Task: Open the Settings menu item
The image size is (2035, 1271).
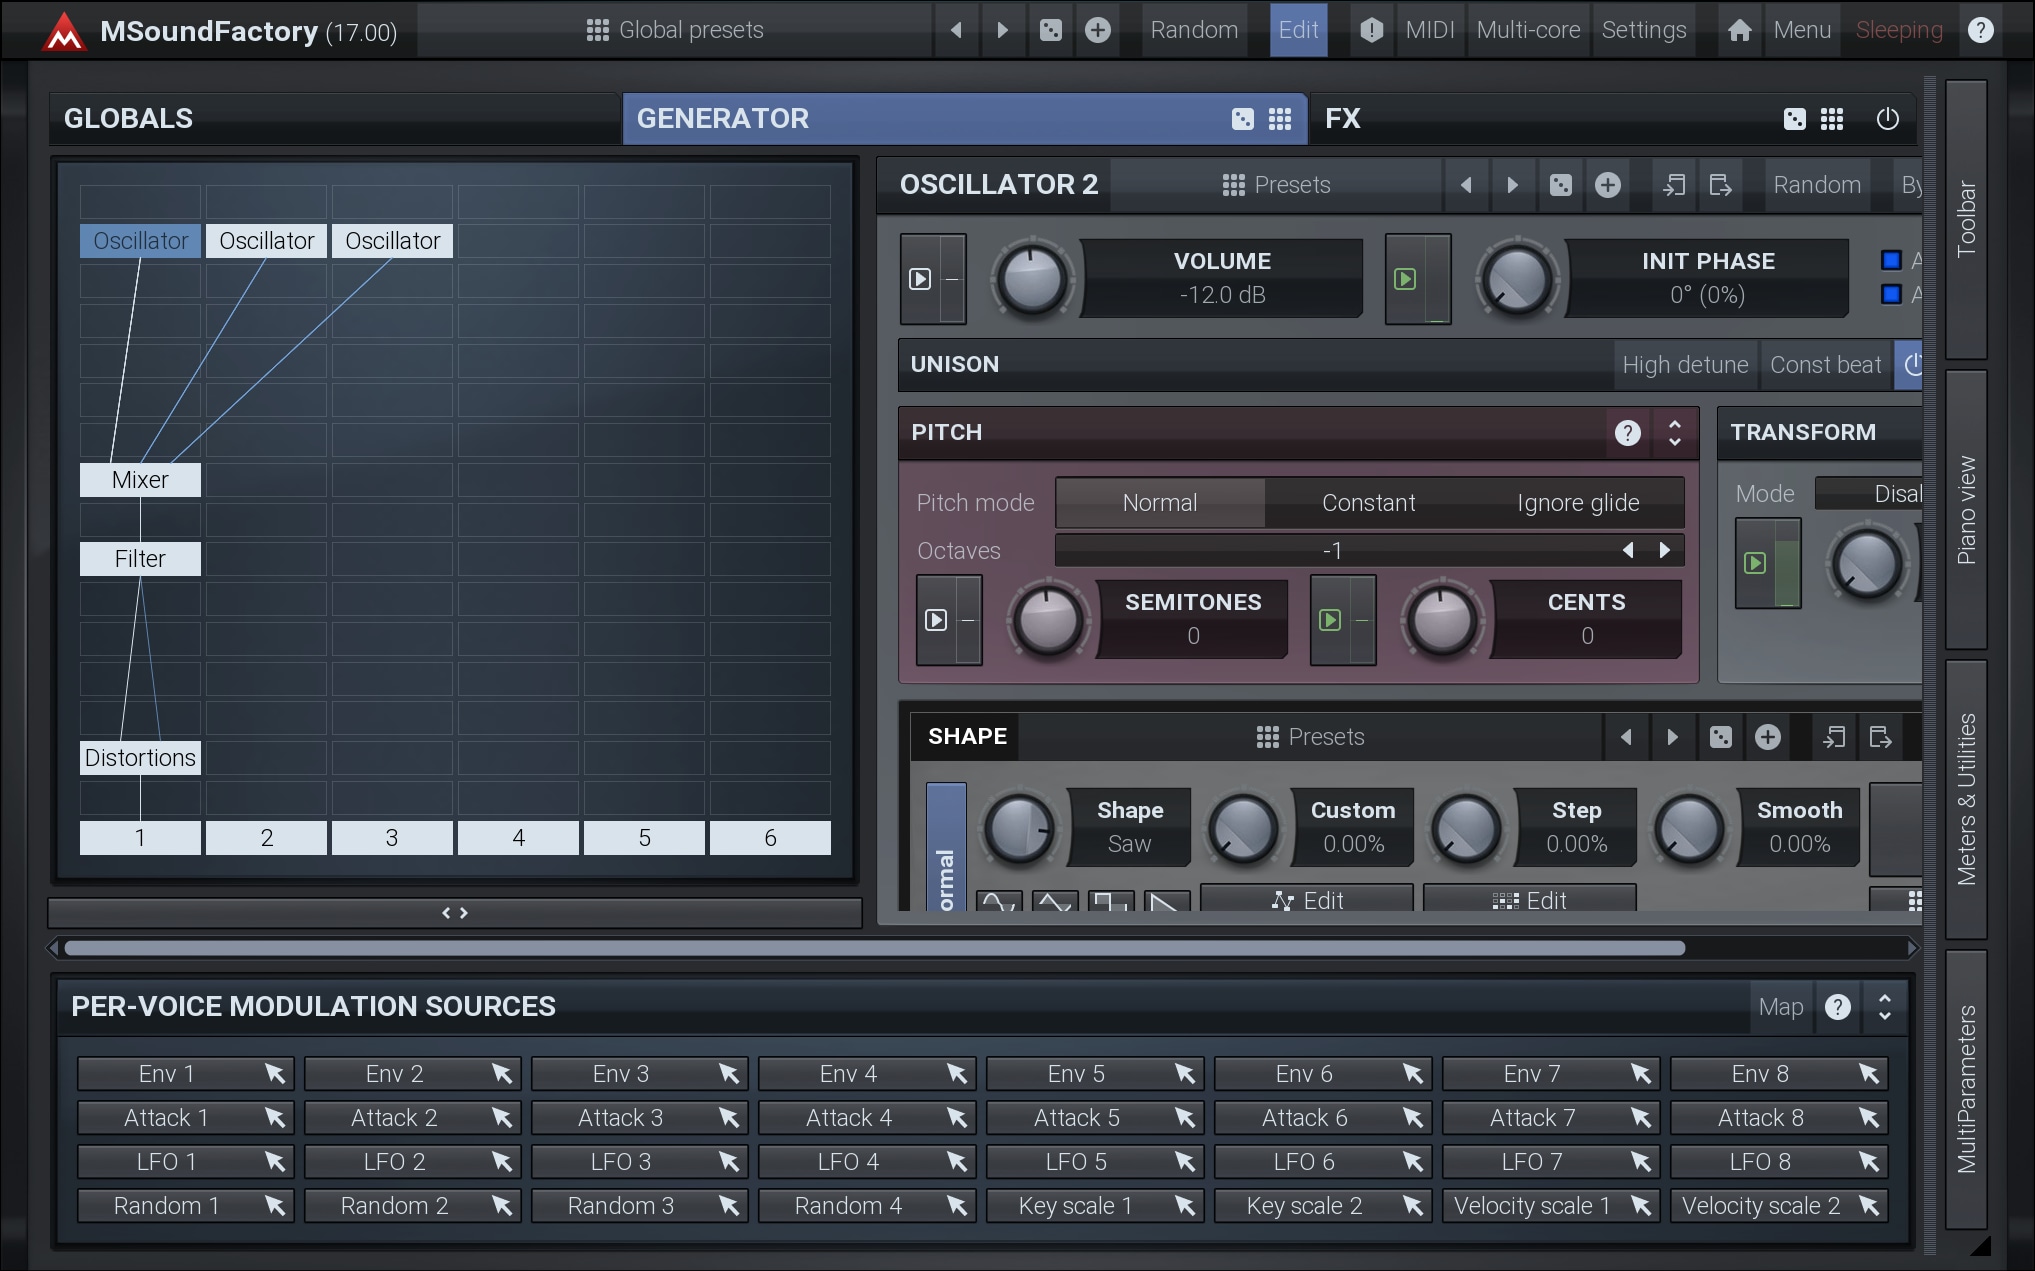Action: [x=1643, y=30]
